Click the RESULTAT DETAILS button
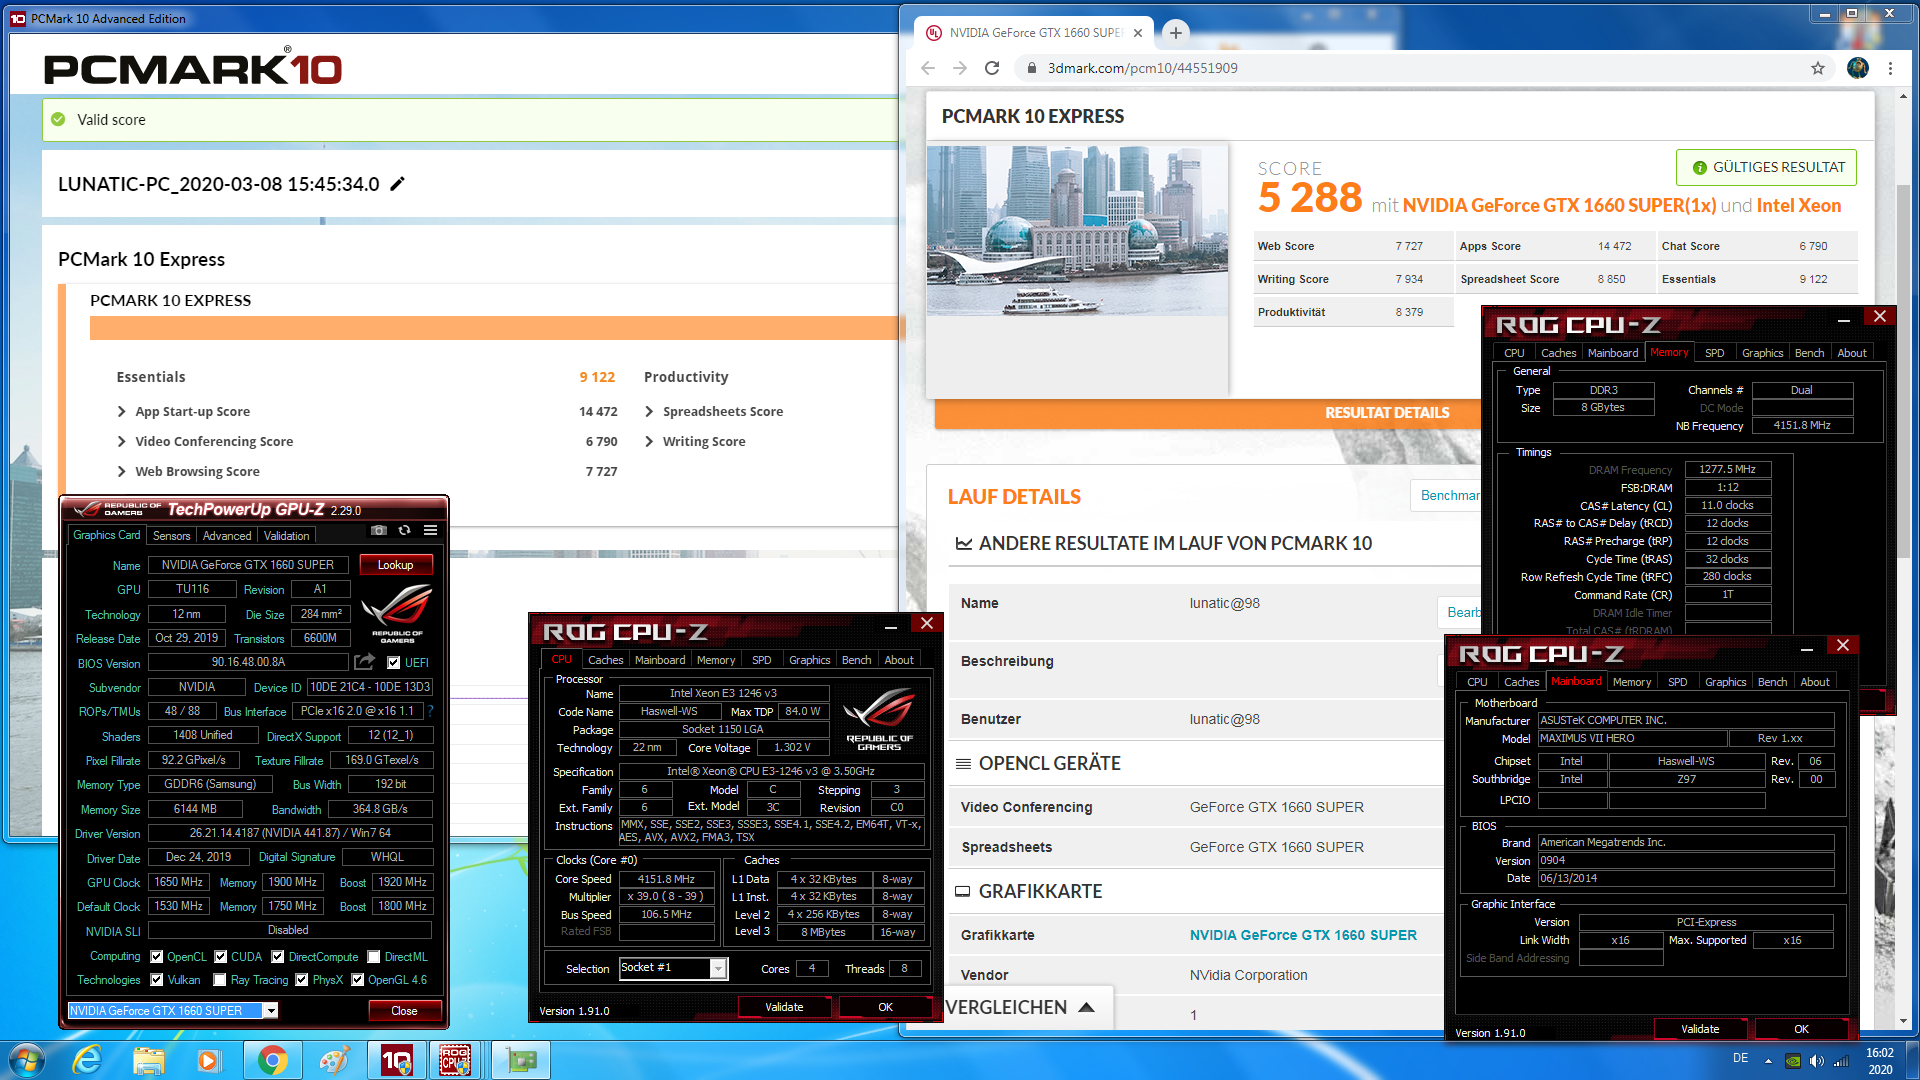Screen dimensions: 1920x1080 (1387, 413)
